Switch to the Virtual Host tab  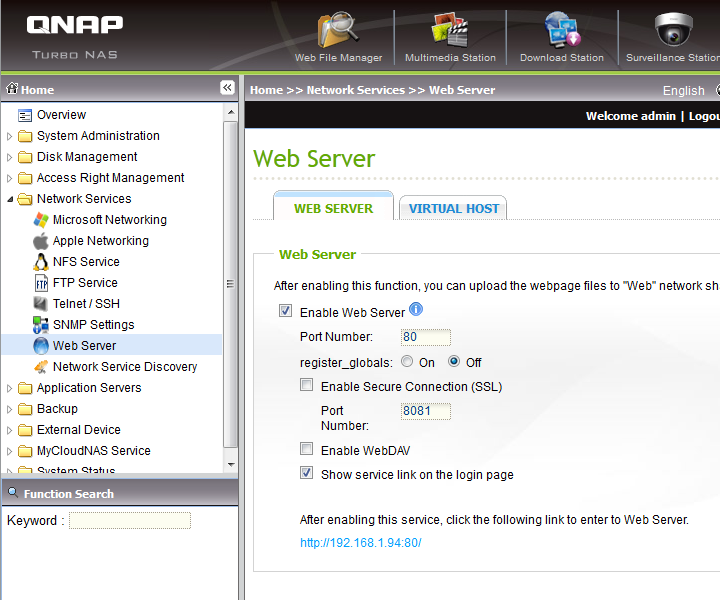(453, 208)
